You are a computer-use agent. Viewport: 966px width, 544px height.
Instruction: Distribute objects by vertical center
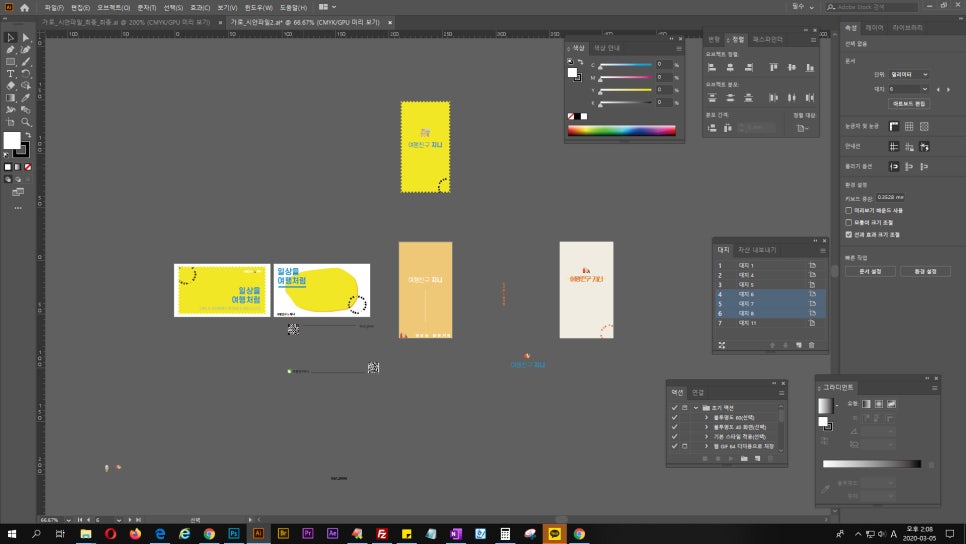coord(730,97)
